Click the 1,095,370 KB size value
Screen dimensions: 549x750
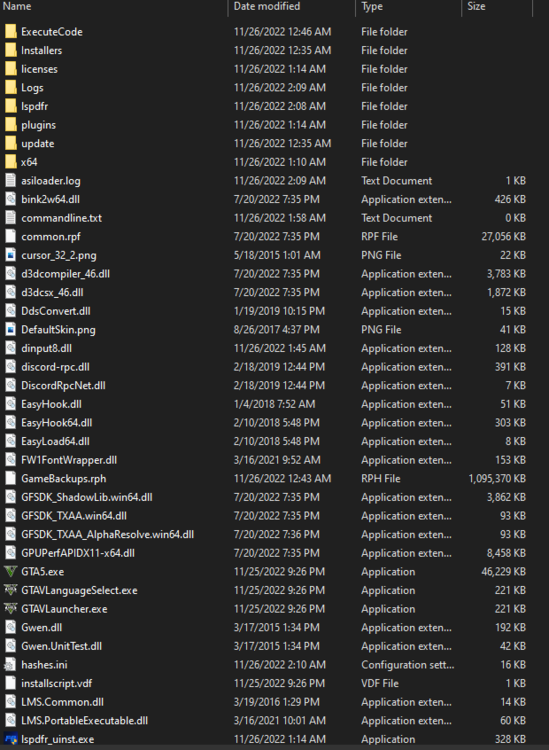pos(497,479)
